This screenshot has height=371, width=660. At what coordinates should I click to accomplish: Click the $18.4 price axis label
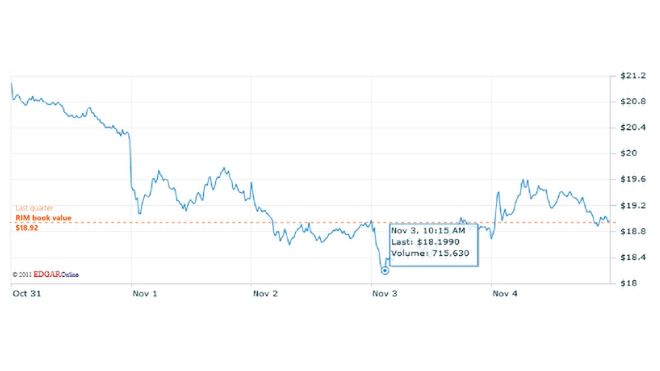pyautogui.click(x=633, y=257)
